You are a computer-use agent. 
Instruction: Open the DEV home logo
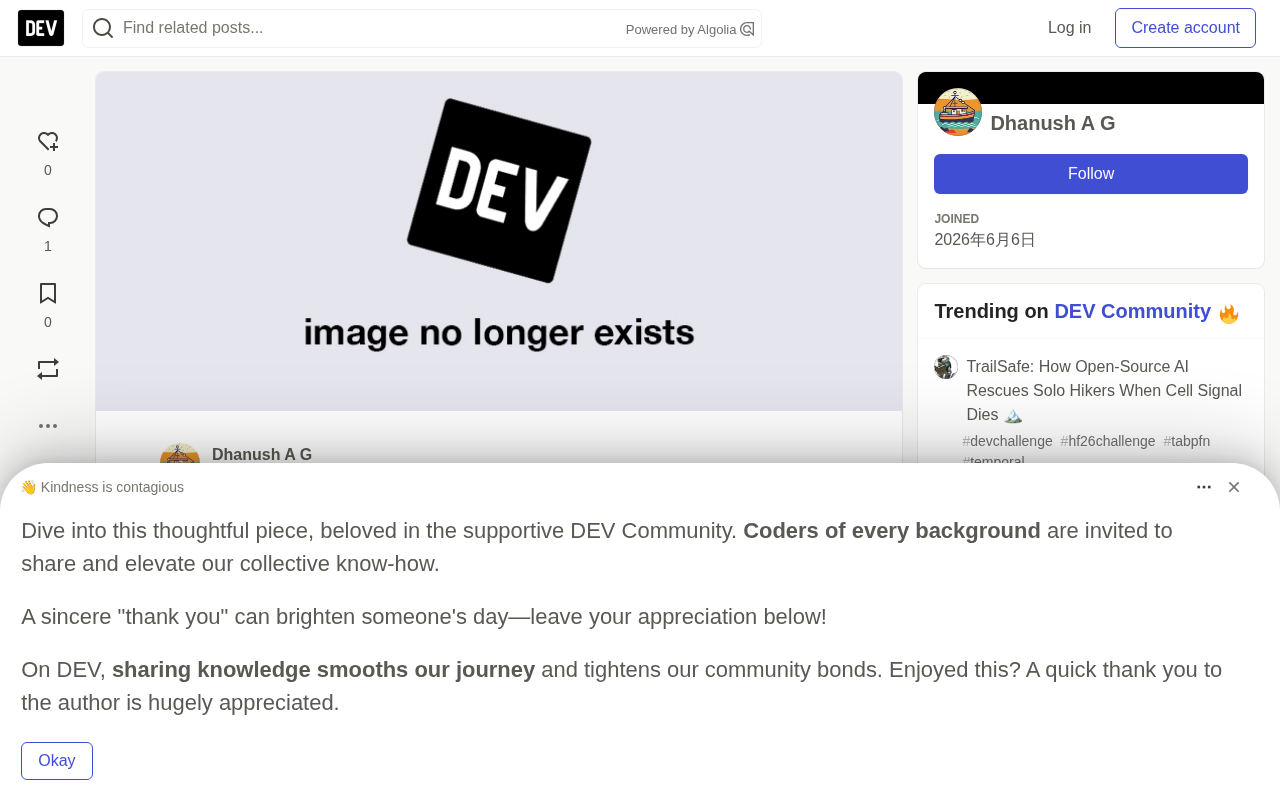click(41, 28)
